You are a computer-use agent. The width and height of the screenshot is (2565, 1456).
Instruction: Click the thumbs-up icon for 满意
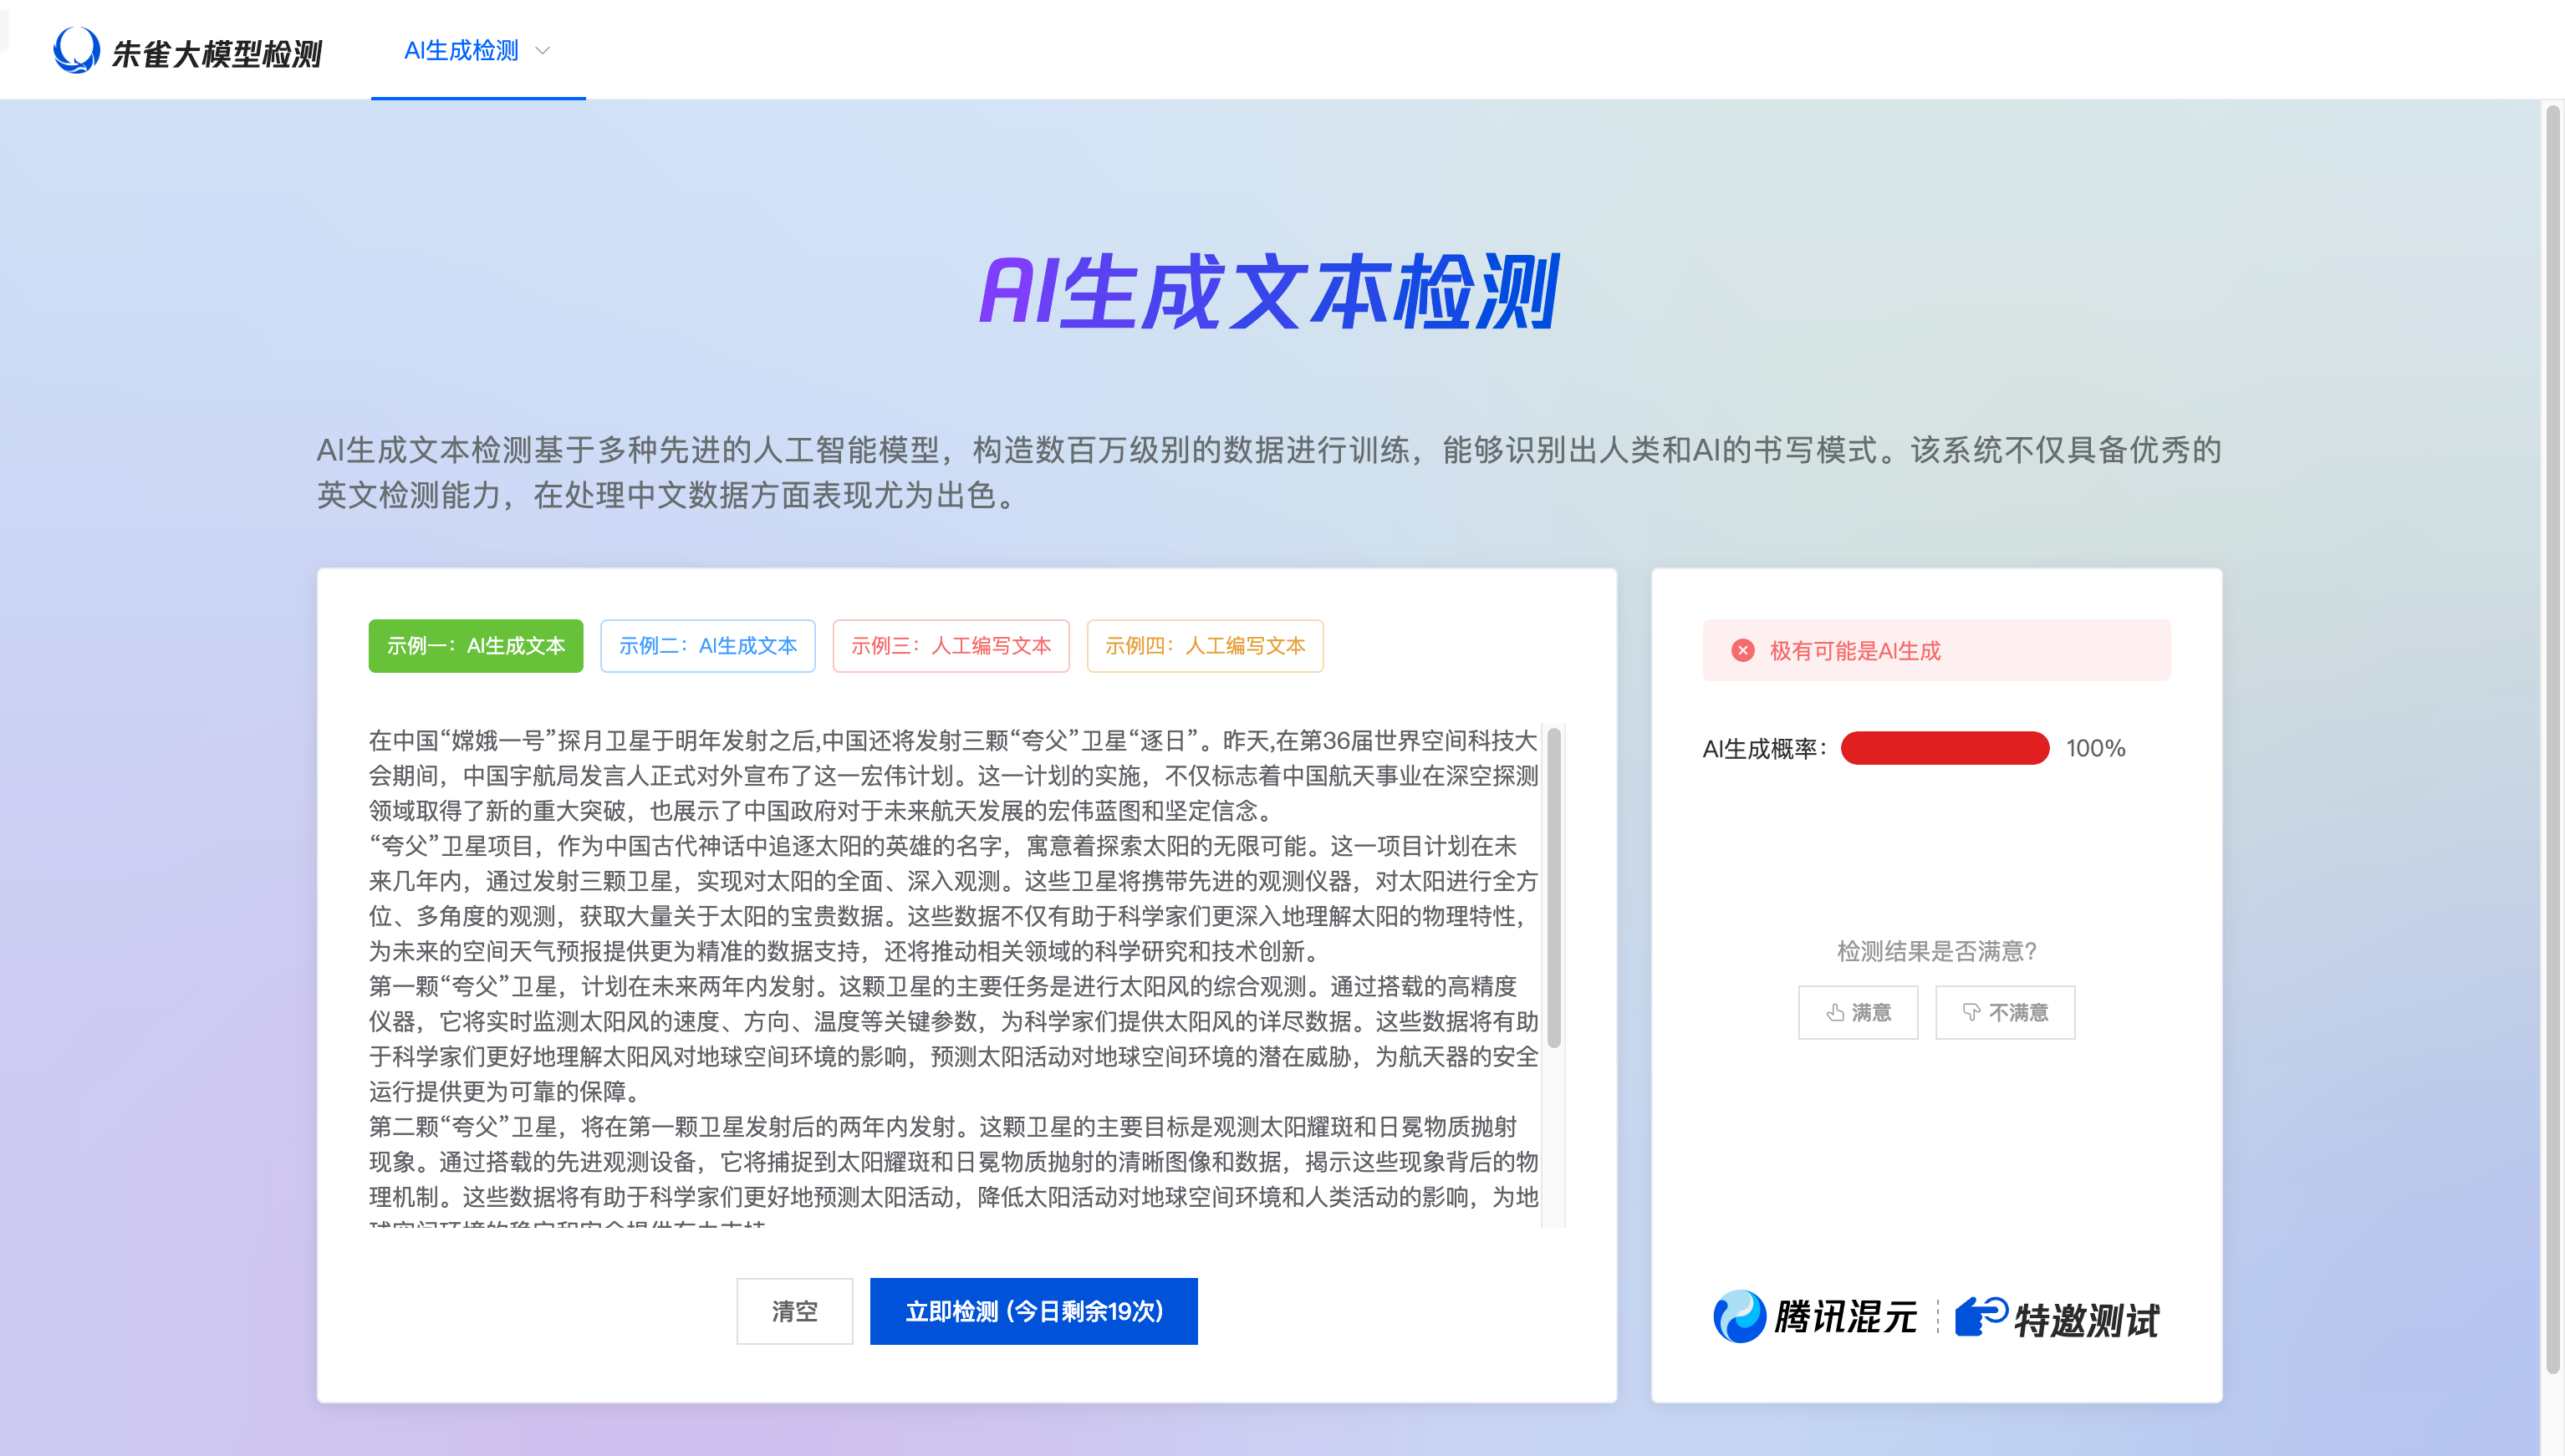pos(1835,1012)
